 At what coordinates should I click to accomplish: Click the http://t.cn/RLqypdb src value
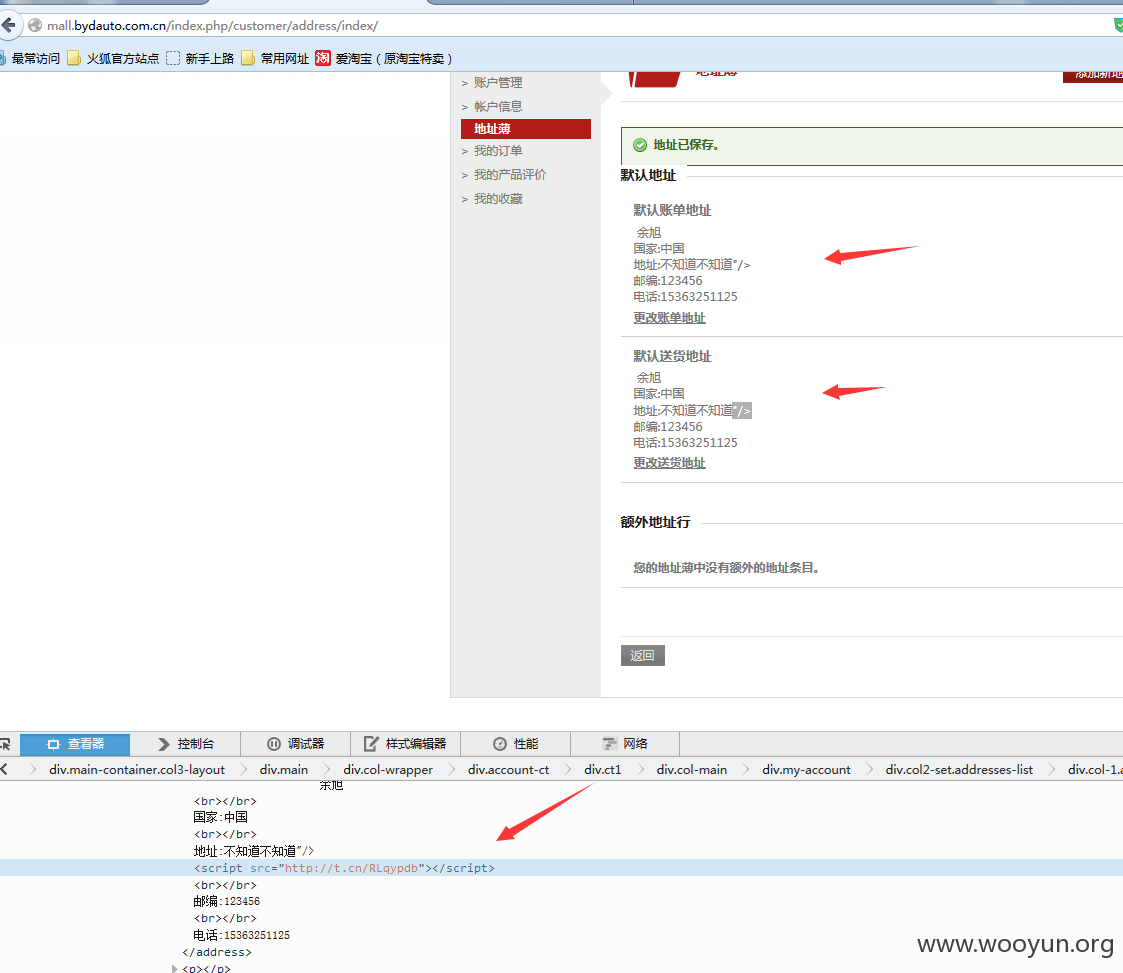[351, 868]
